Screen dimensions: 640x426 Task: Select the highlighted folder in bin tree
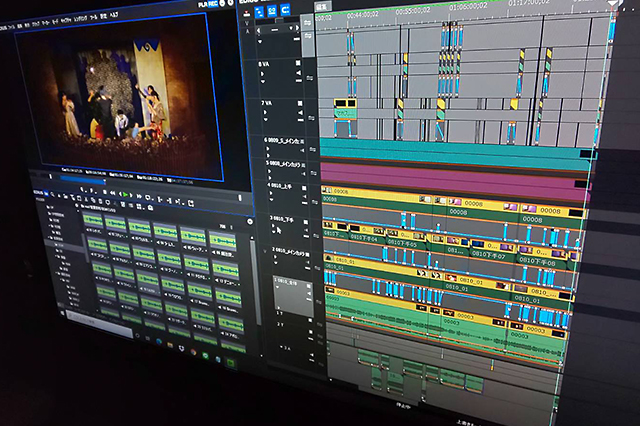[65, 245]
